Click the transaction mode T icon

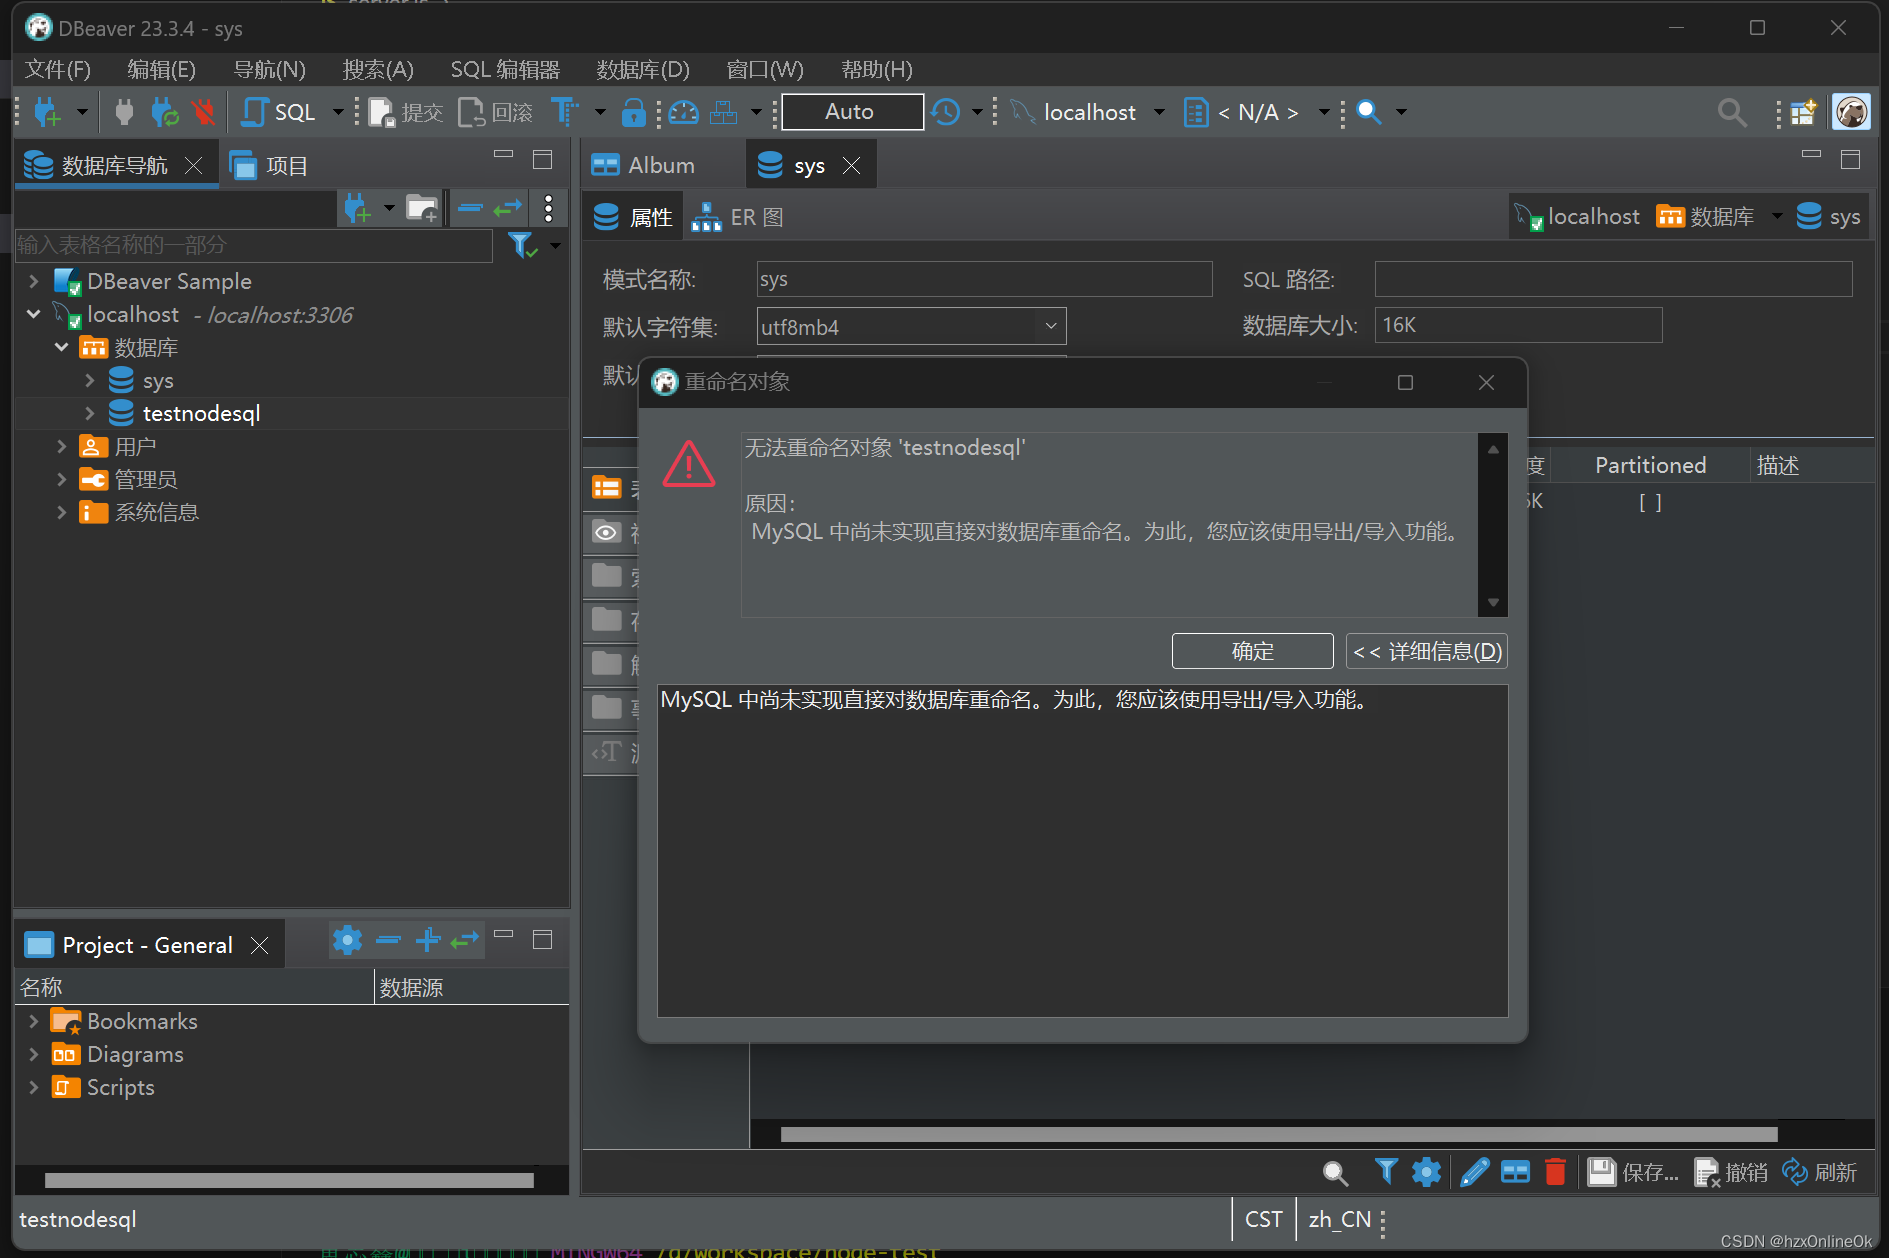click(565, 112)
